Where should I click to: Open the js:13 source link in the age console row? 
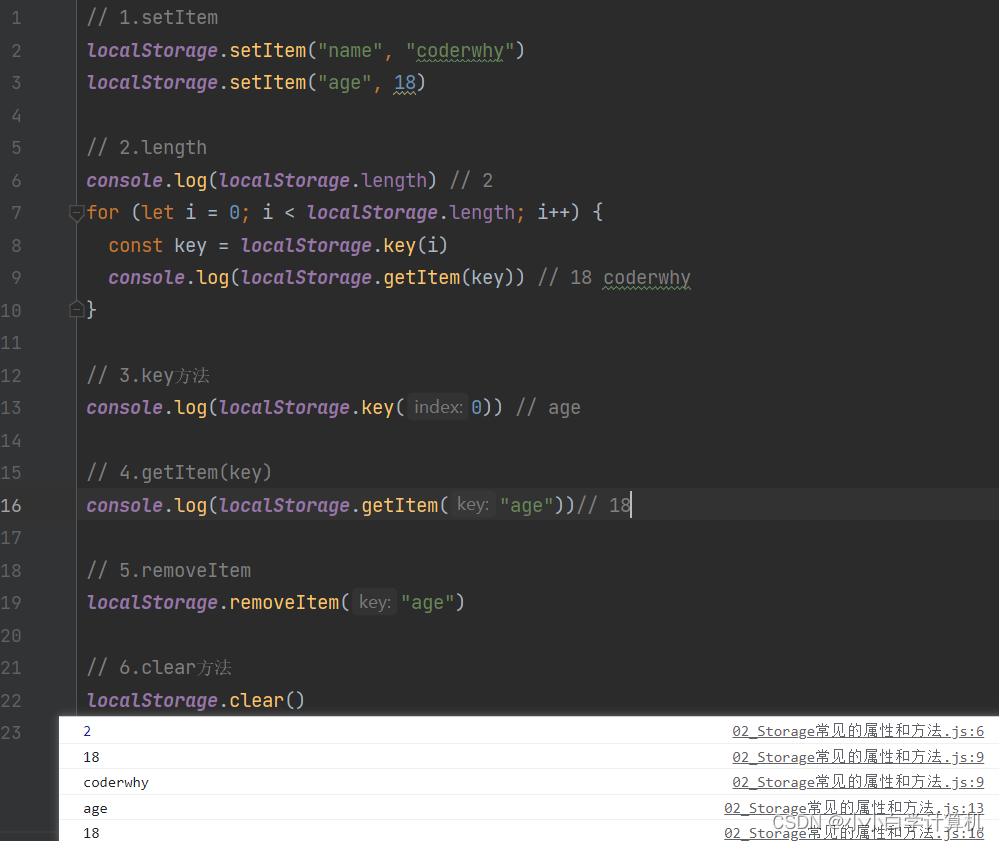point(854,808)
